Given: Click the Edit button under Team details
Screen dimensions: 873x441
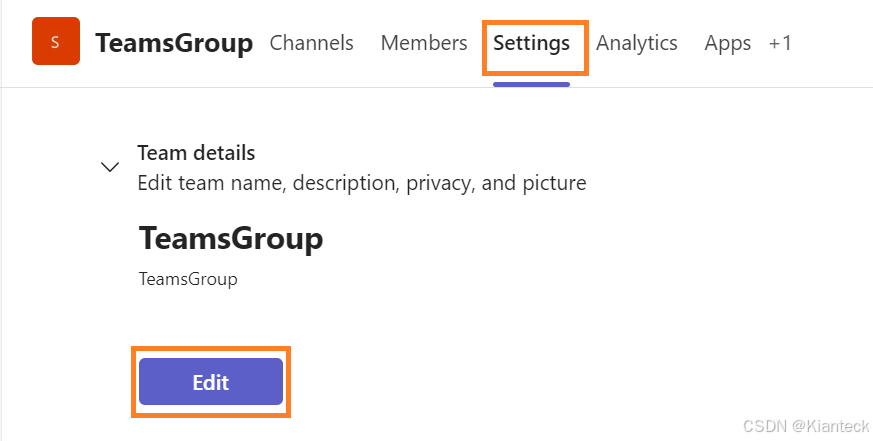Looking at the screenshot, I should pyautogui.click(x=211, y=382).
